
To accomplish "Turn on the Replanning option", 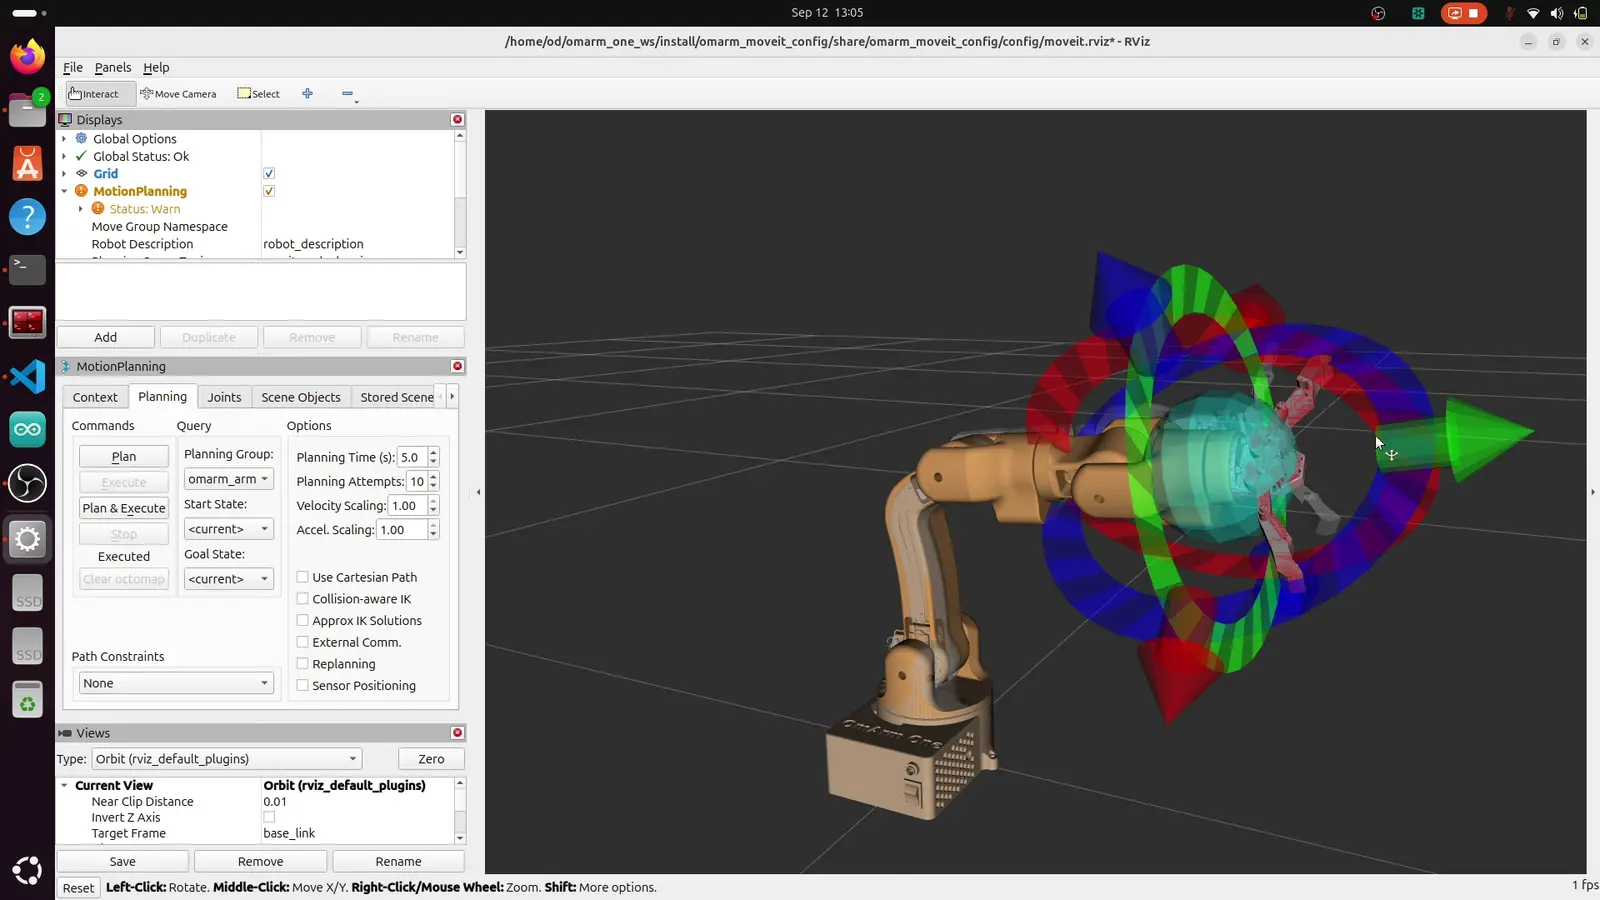I will click(x=302, y=664).
